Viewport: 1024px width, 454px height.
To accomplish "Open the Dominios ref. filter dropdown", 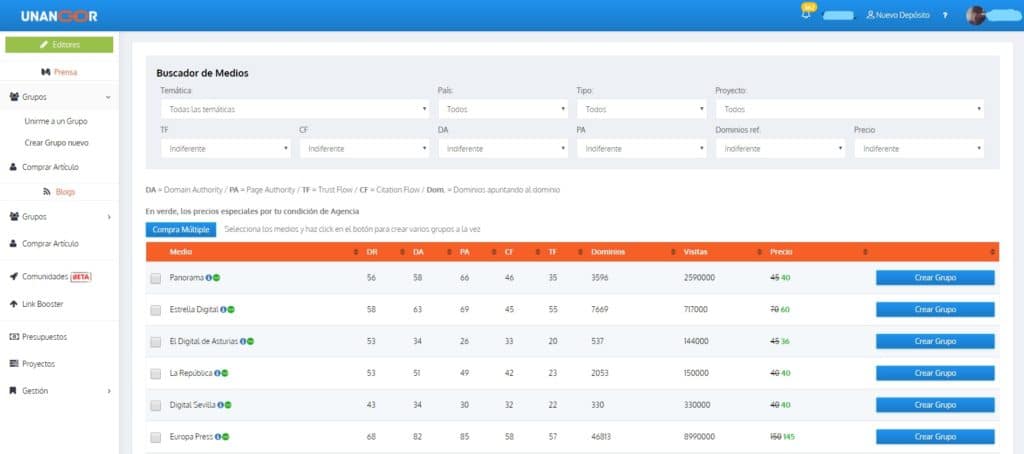I will 780,149.
